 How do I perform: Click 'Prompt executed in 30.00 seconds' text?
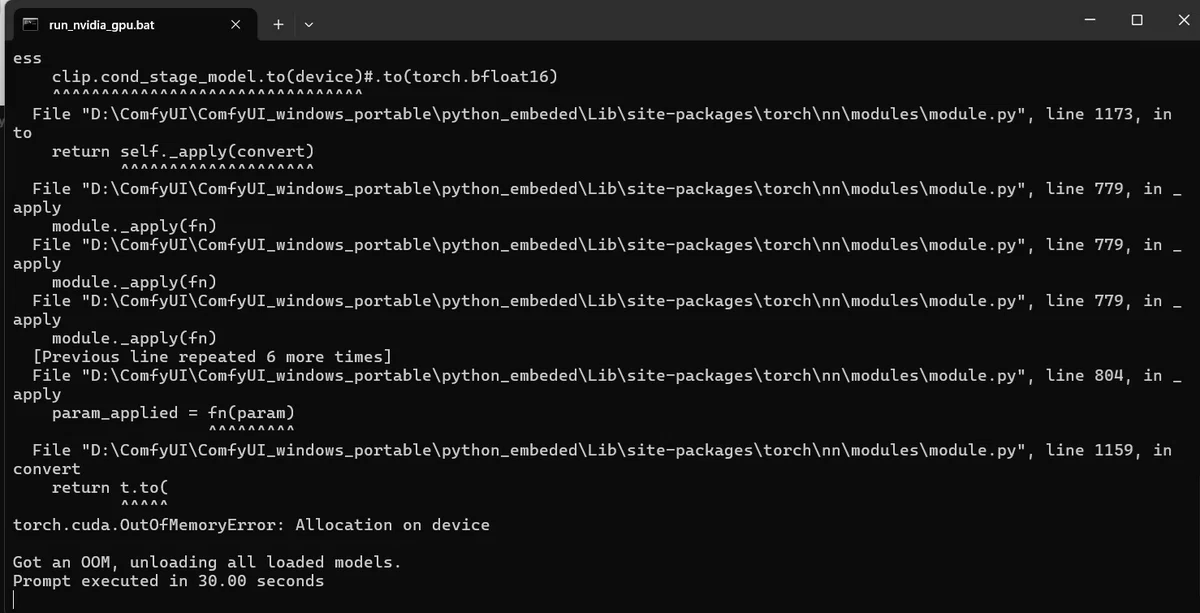coord(168,581)
